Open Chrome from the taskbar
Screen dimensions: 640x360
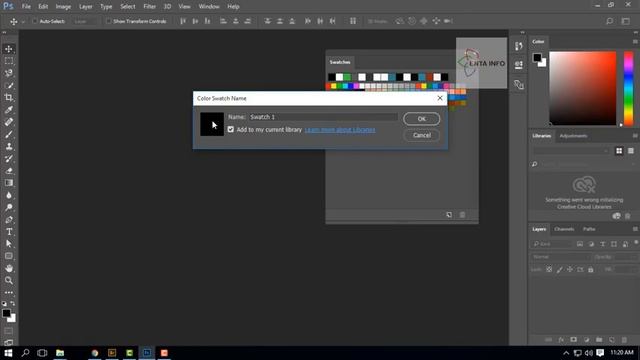pos(95,353)
